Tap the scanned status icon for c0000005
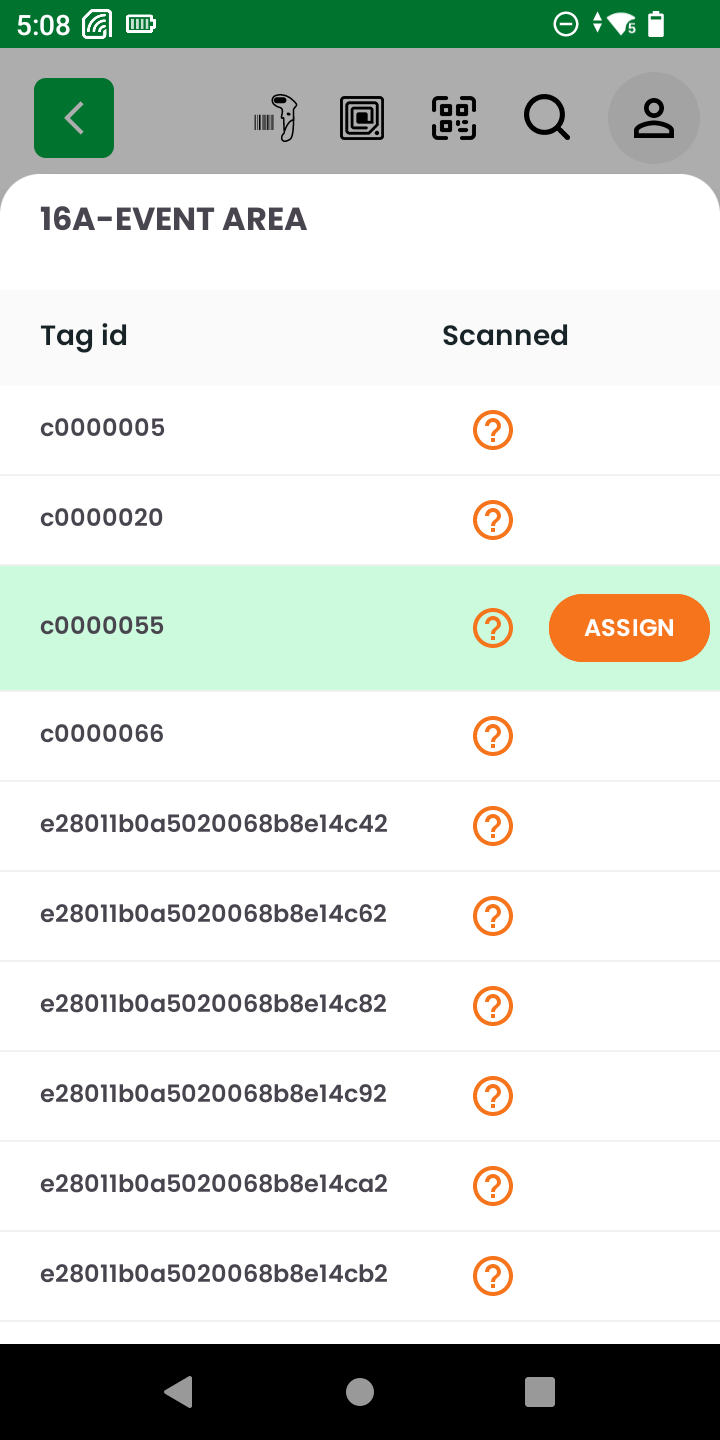Viewport: 720px width, 1440px height. [x=492, y=430]
